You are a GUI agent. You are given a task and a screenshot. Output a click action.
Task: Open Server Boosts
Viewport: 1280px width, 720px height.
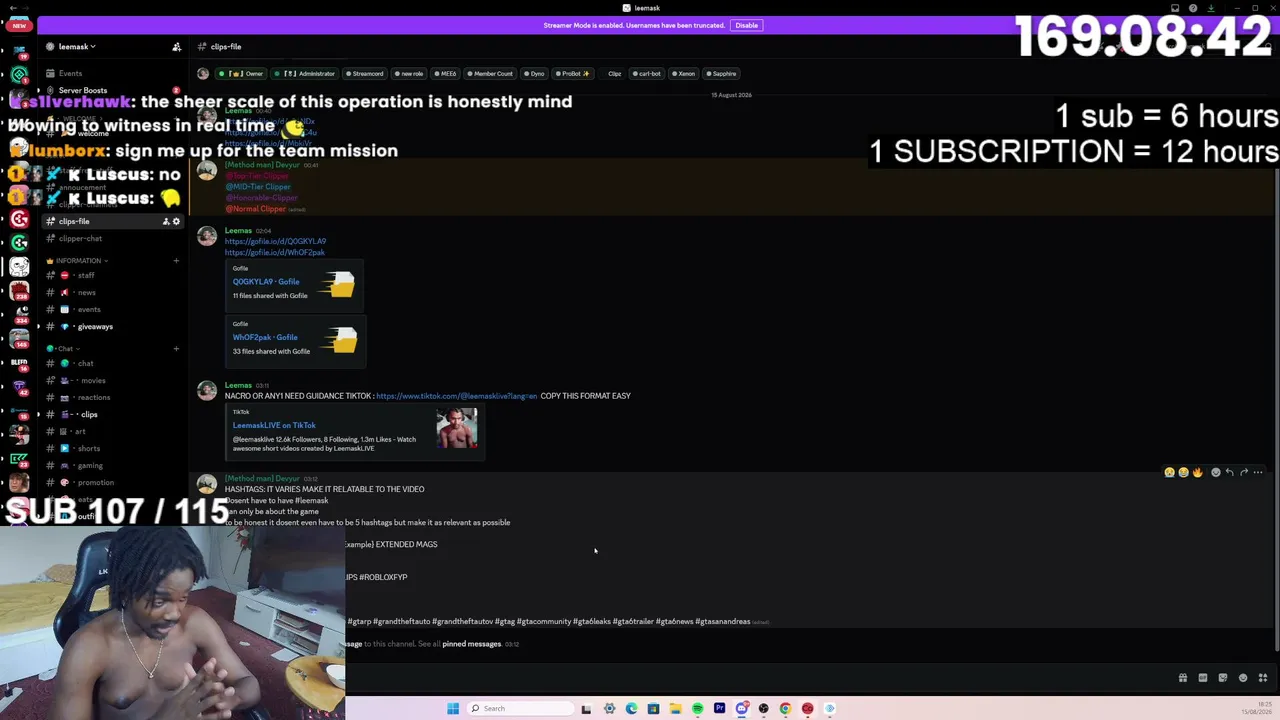coord(112,90)
